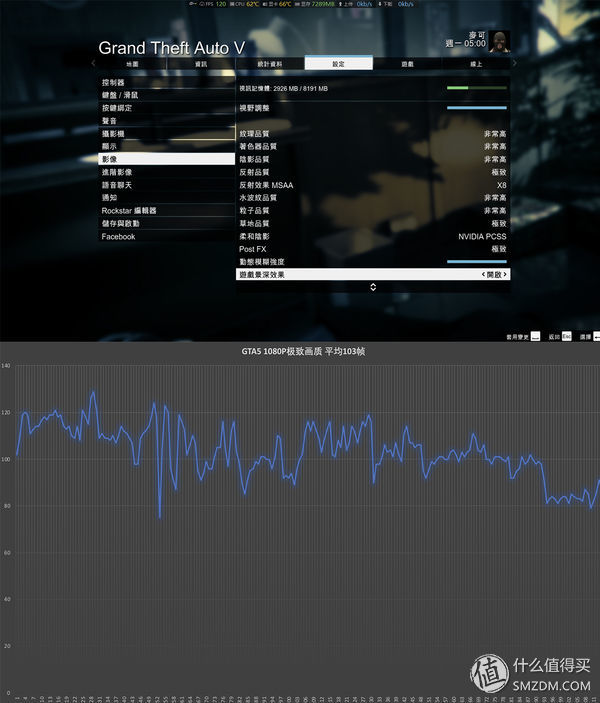
Task: Open Facebook settings category
Action: point(166,236)
